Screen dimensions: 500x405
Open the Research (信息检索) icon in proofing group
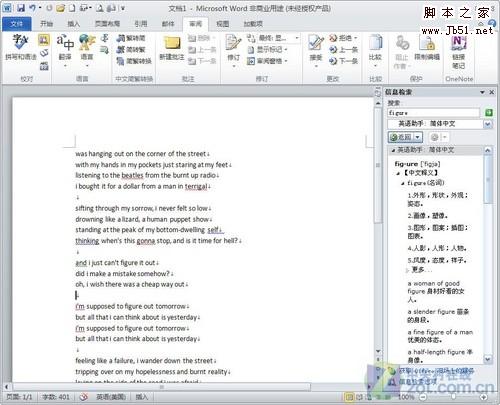coord(44,41)
